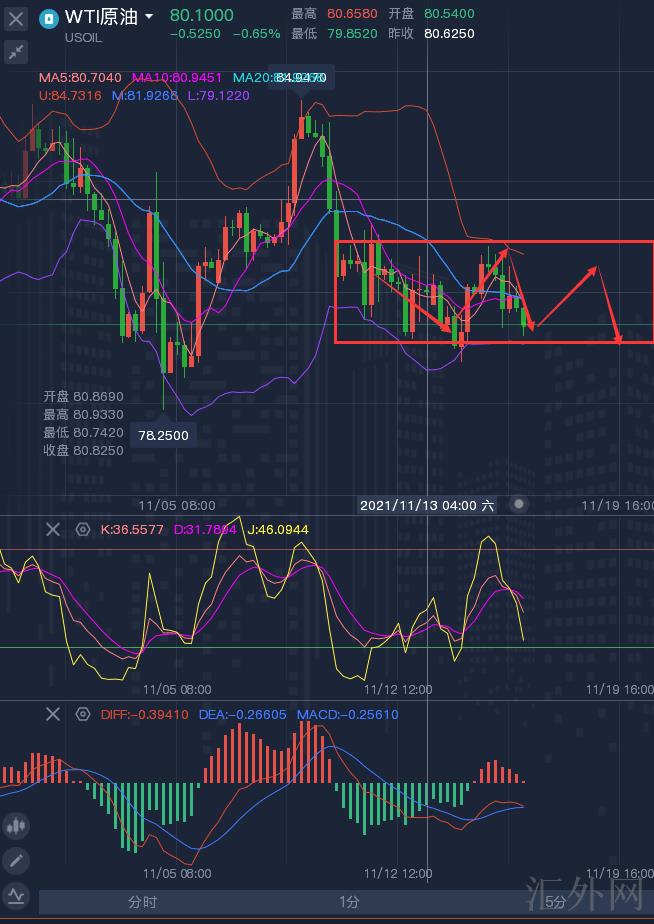The height and width of the screenshot is (924, 654).
Task: Close the KDJ indicator panel
Action: [x=53, y=529]
